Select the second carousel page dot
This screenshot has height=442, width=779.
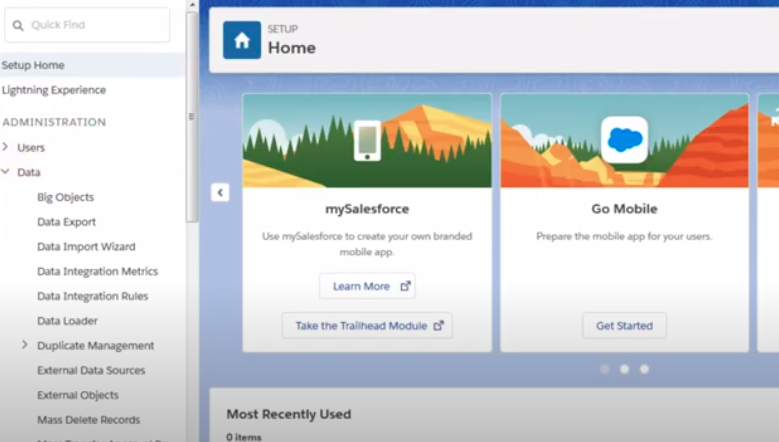[624, 369]
